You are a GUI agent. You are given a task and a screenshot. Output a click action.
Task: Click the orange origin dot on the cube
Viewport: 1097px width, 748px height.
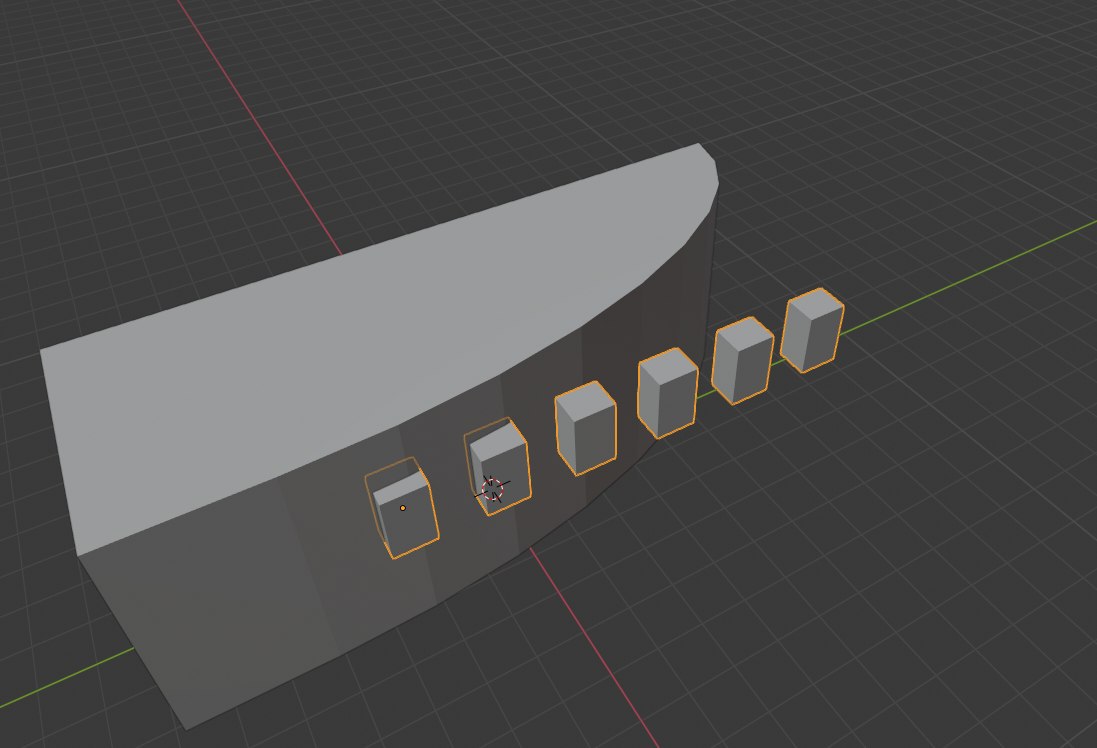coord(402,508)
